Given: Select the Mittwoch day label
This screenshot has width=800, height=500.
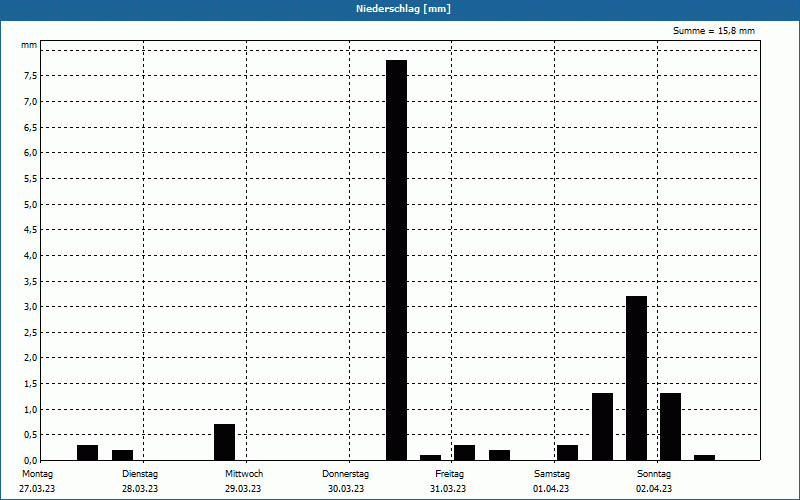Looking at the screenshot, I should pos(244,474).
